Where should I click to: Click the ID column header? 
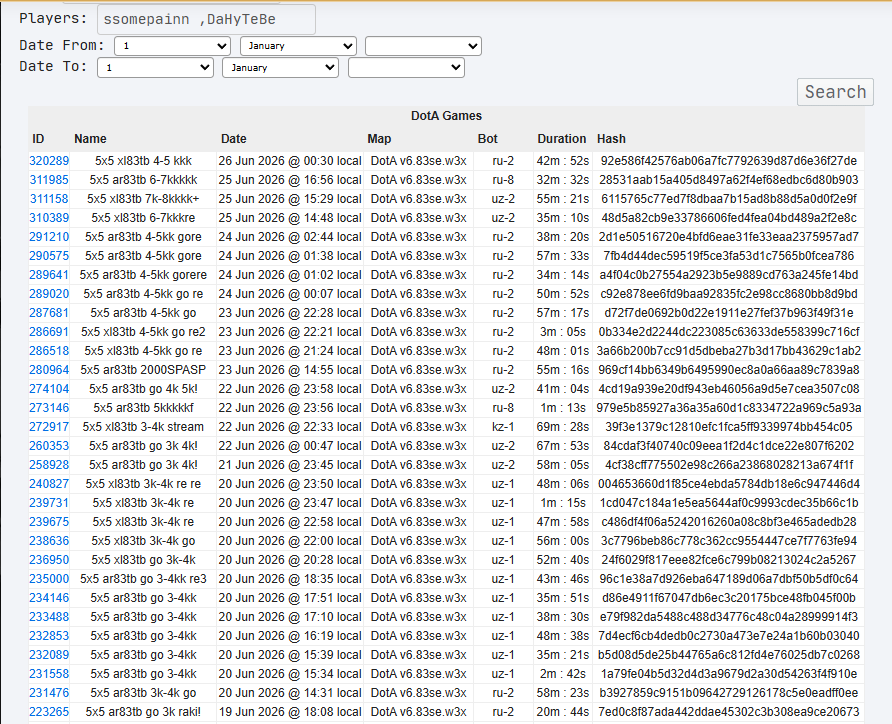pyautogui.click(x=38, y=139)
